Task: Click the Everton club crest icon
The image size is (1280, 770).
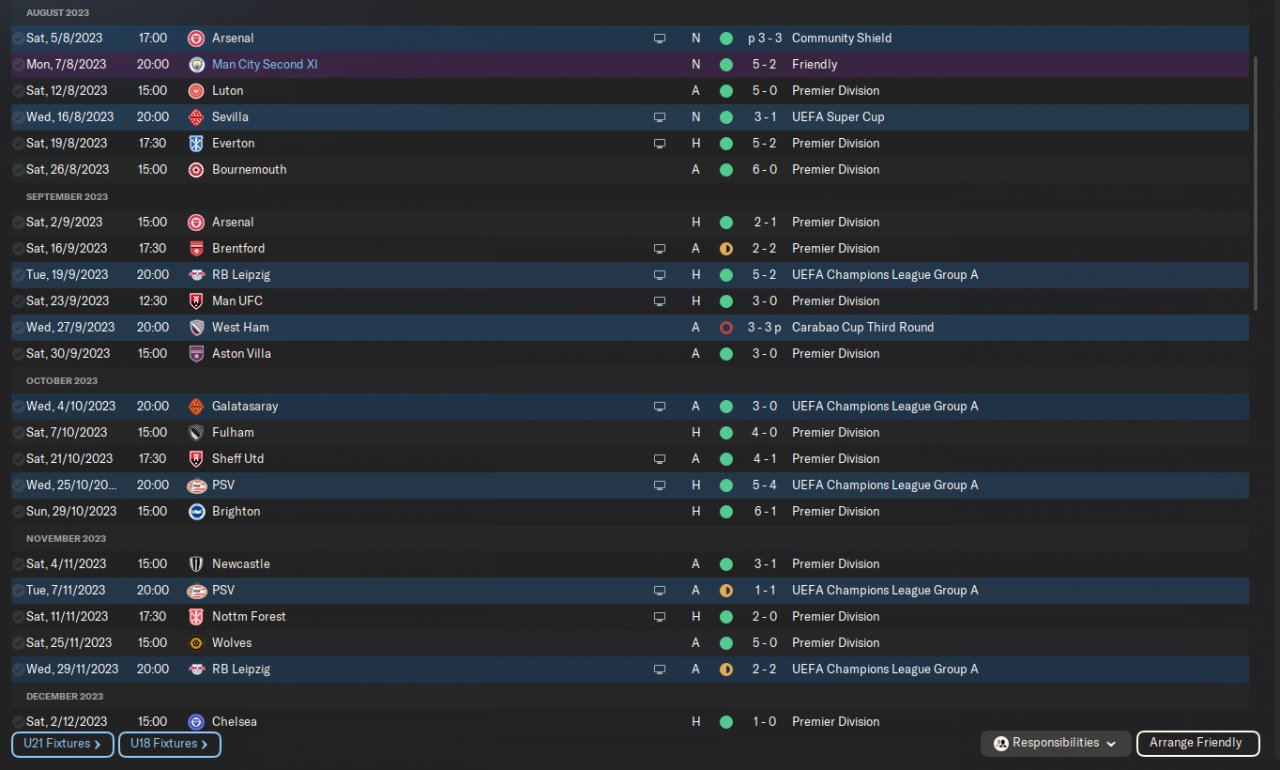Action: (x=196, y=143)
